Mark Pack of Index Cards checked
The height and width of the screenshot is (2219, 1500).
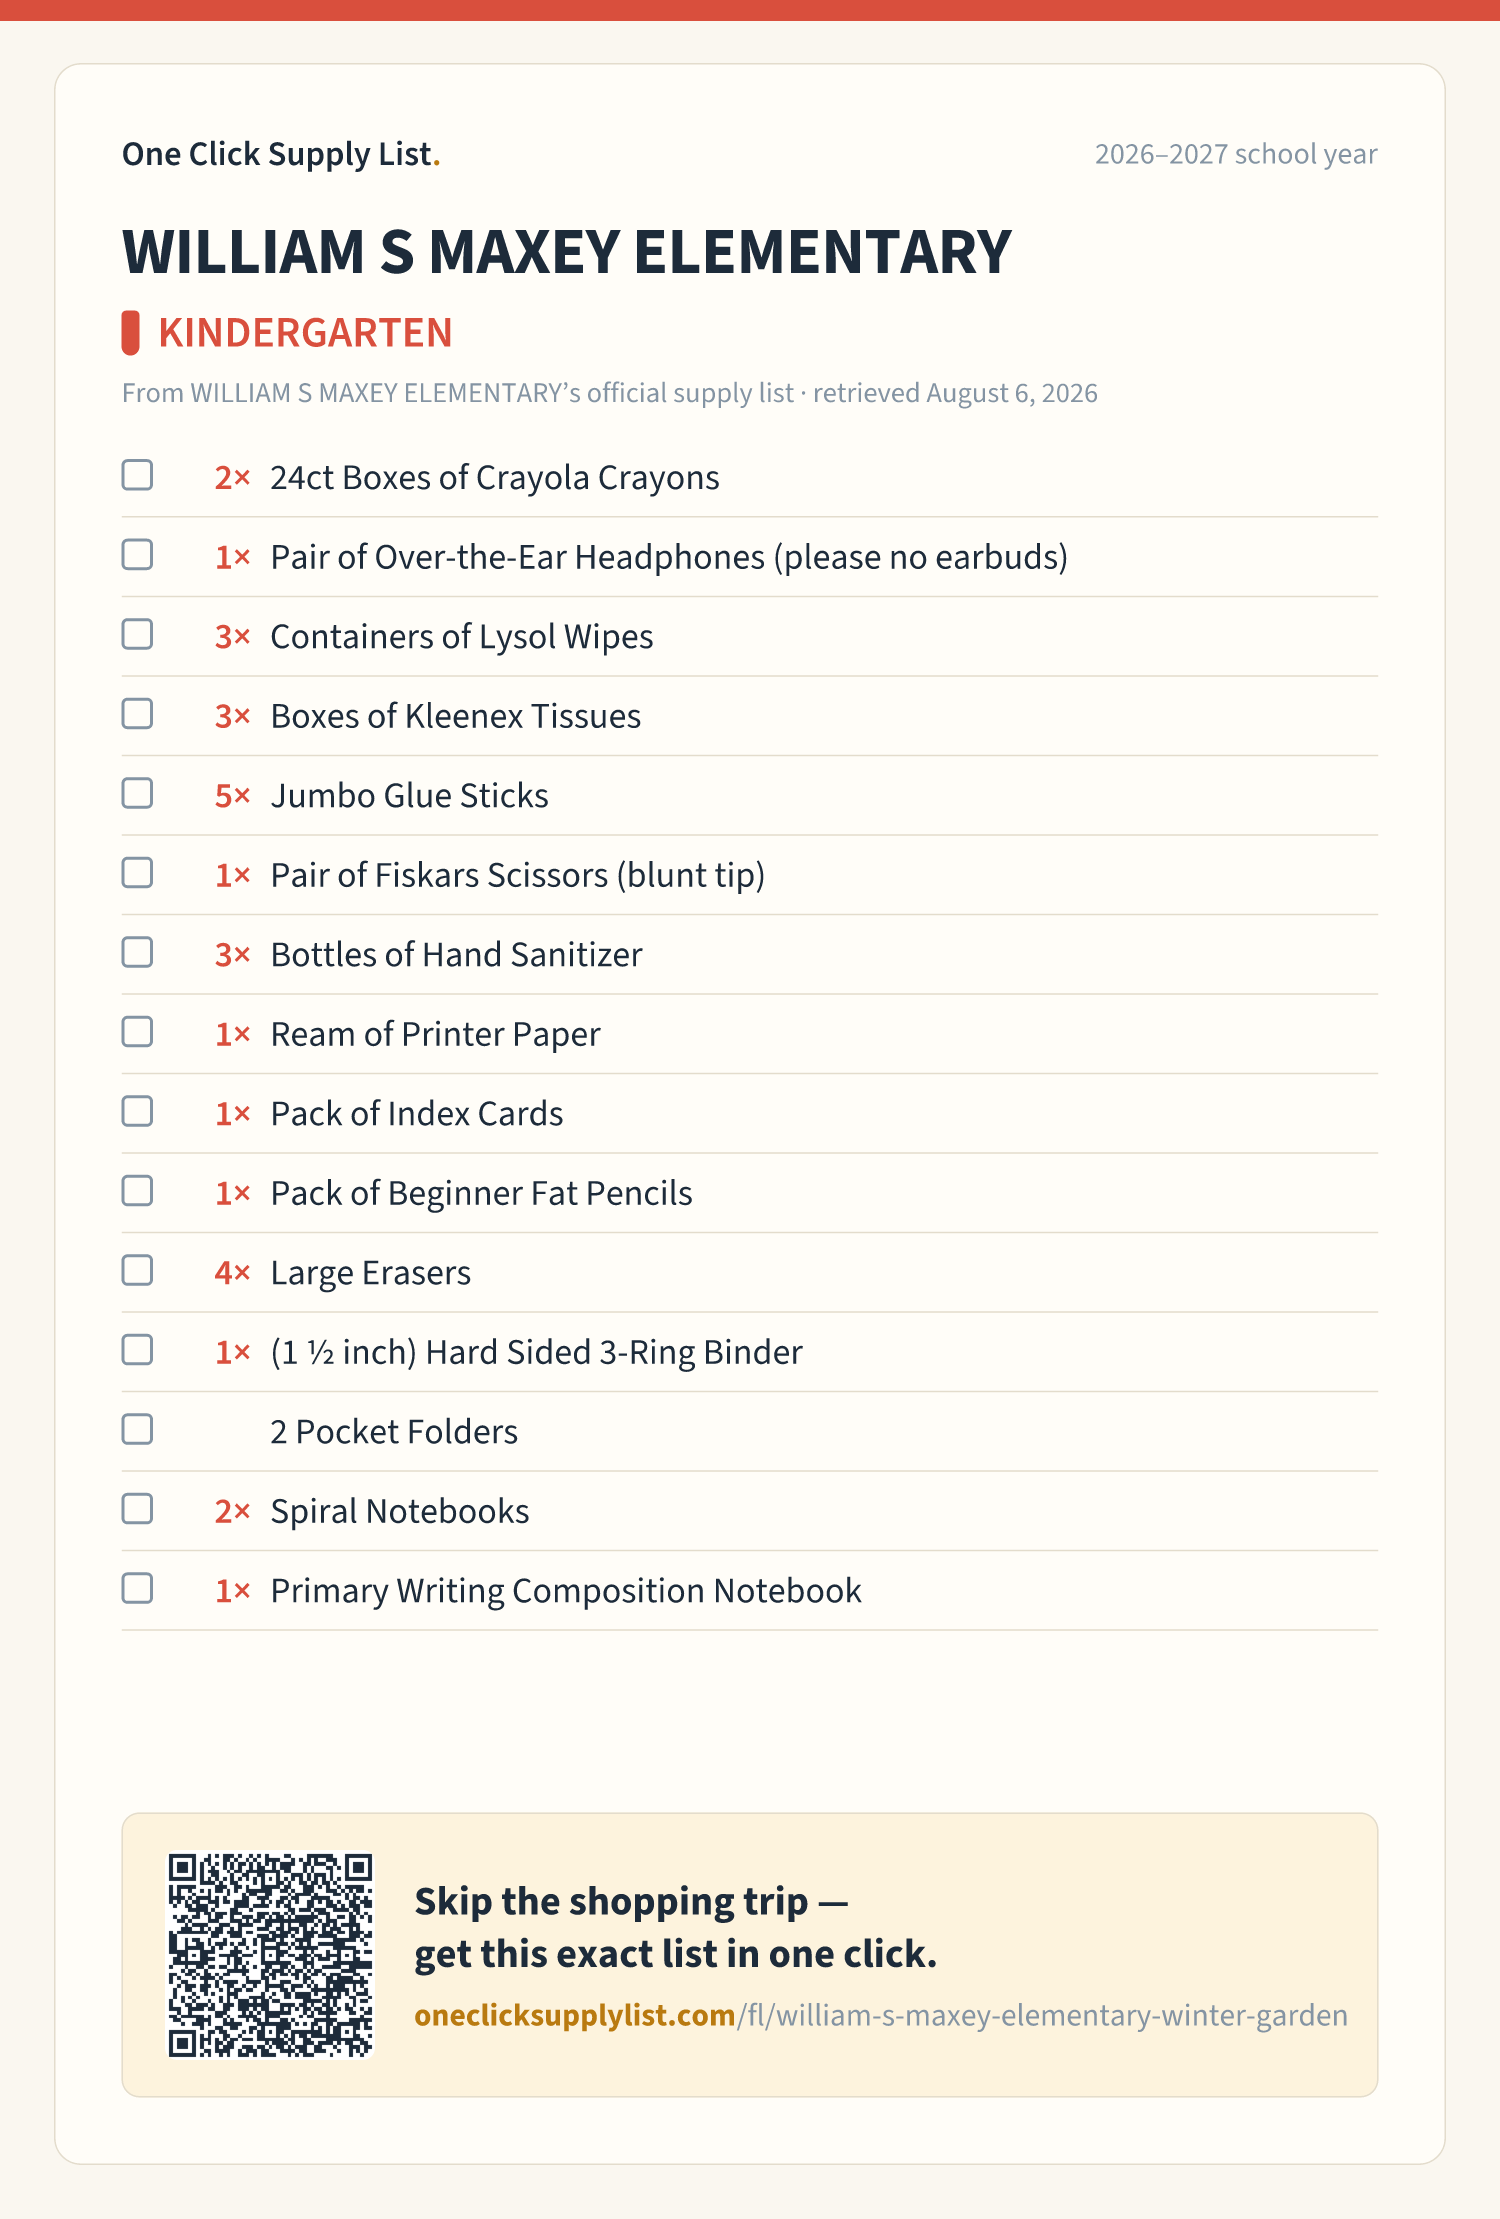(137, 1111)
